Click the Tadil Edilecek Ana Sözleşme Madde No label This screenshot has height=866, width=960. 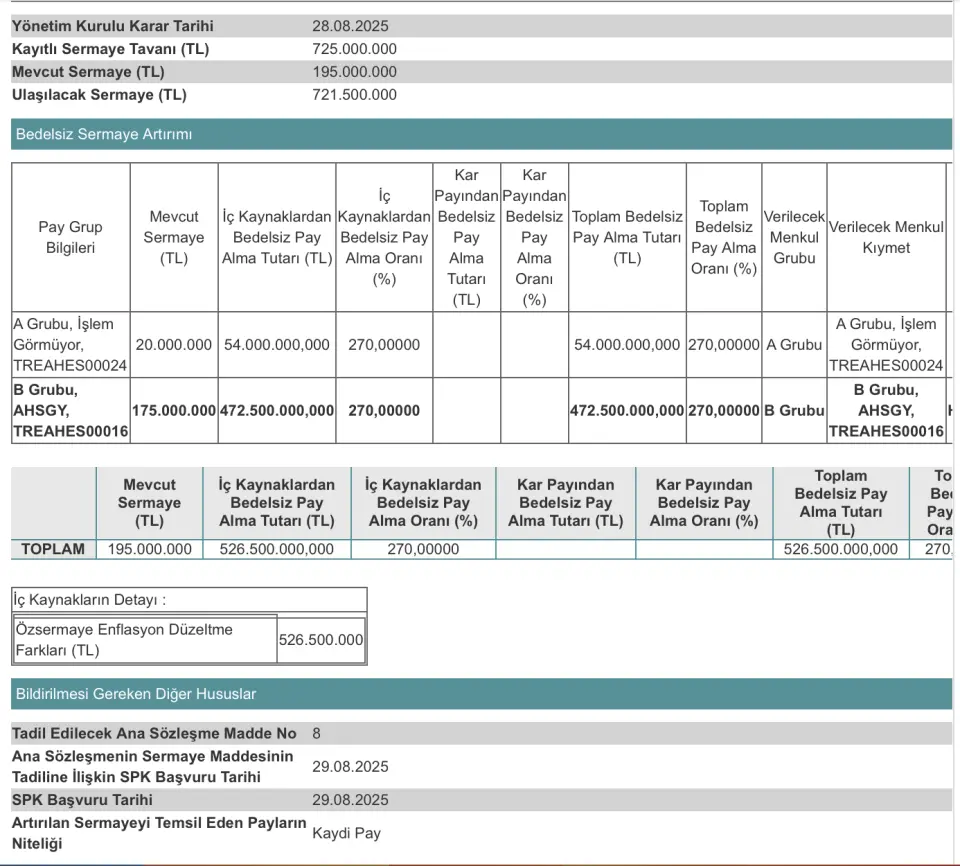pyautogui.click(x=154, y=733)
